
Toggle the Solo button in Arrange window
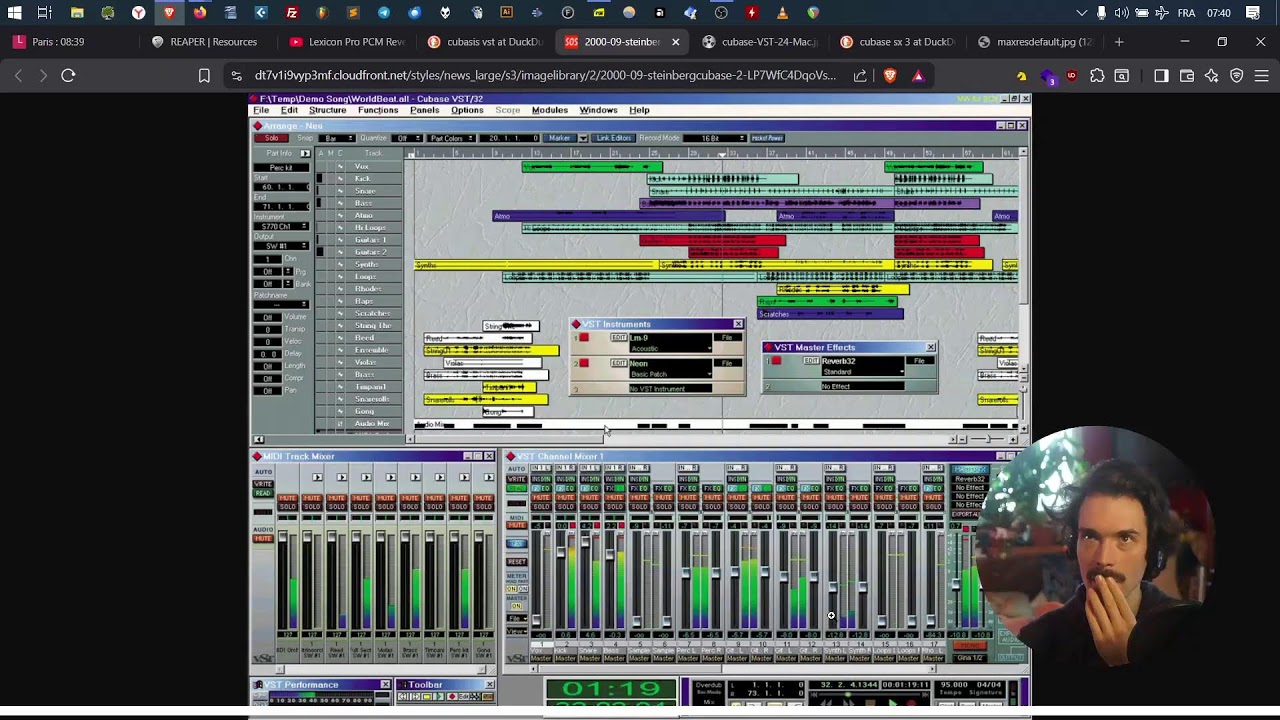271,138
